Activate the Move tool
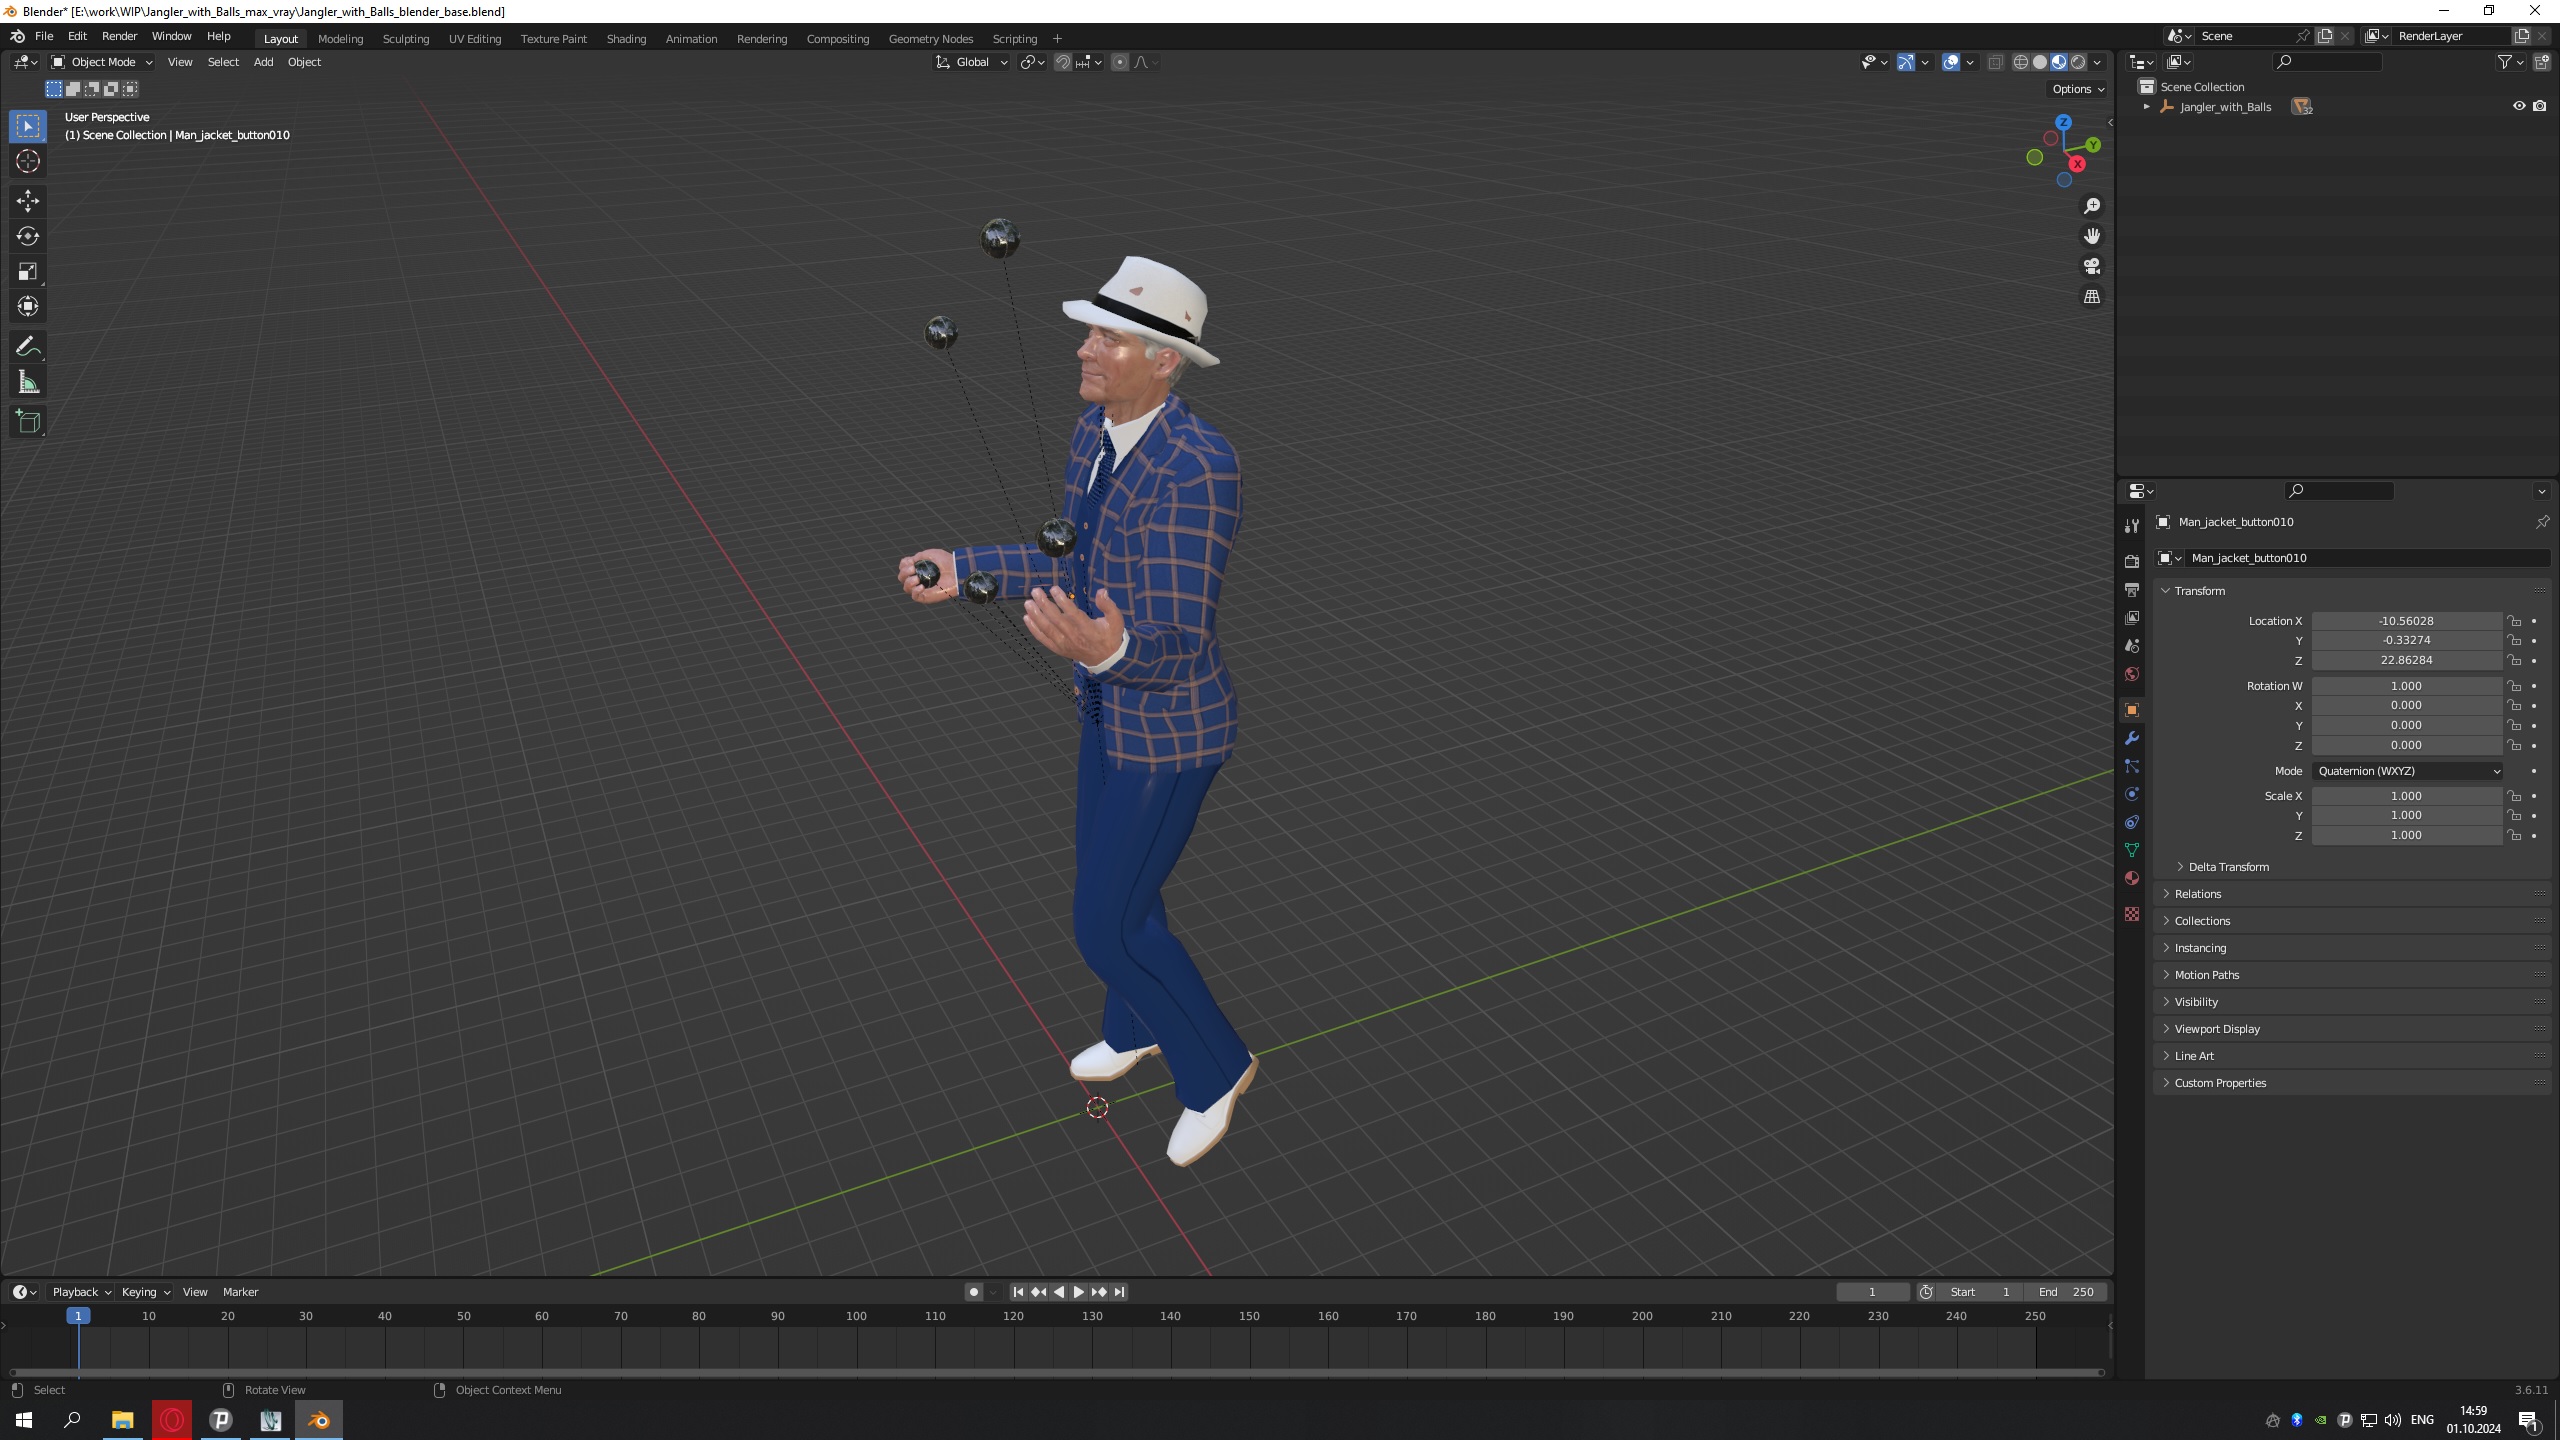 (x=28, y=201)
